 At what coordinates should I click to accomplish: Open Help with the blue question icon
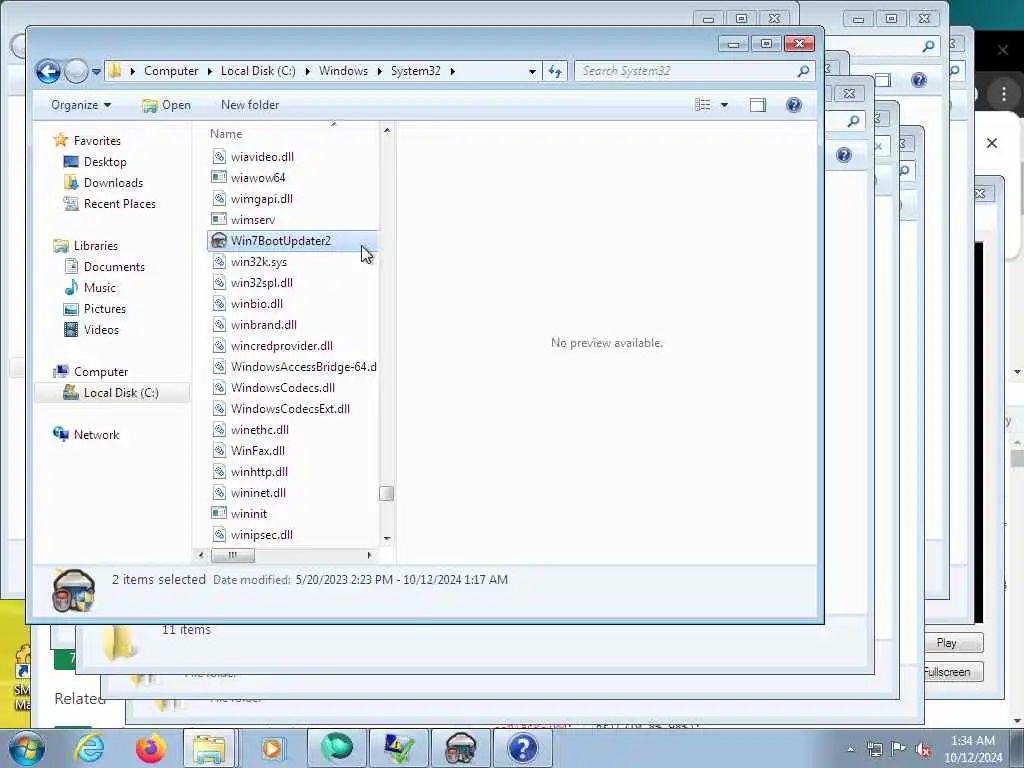[793, 105]
